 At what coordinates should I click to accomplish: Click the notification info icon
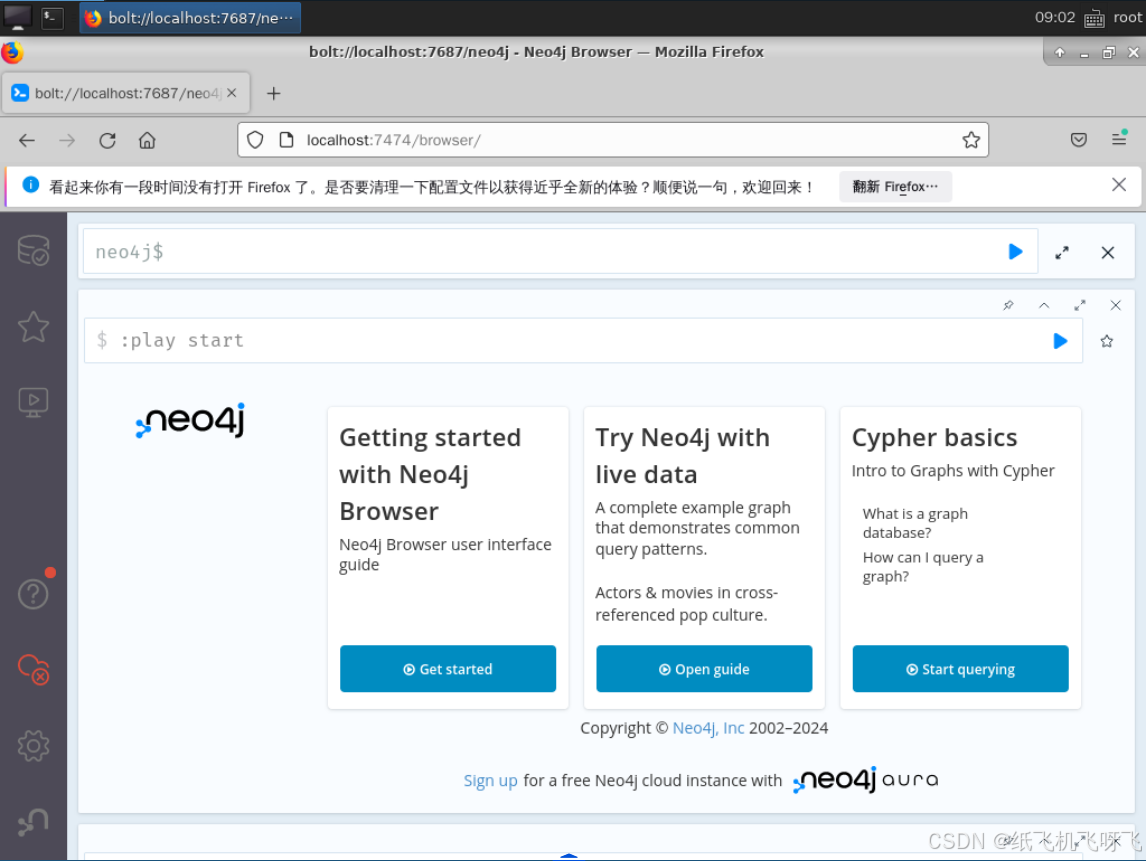tap(31, 185)
